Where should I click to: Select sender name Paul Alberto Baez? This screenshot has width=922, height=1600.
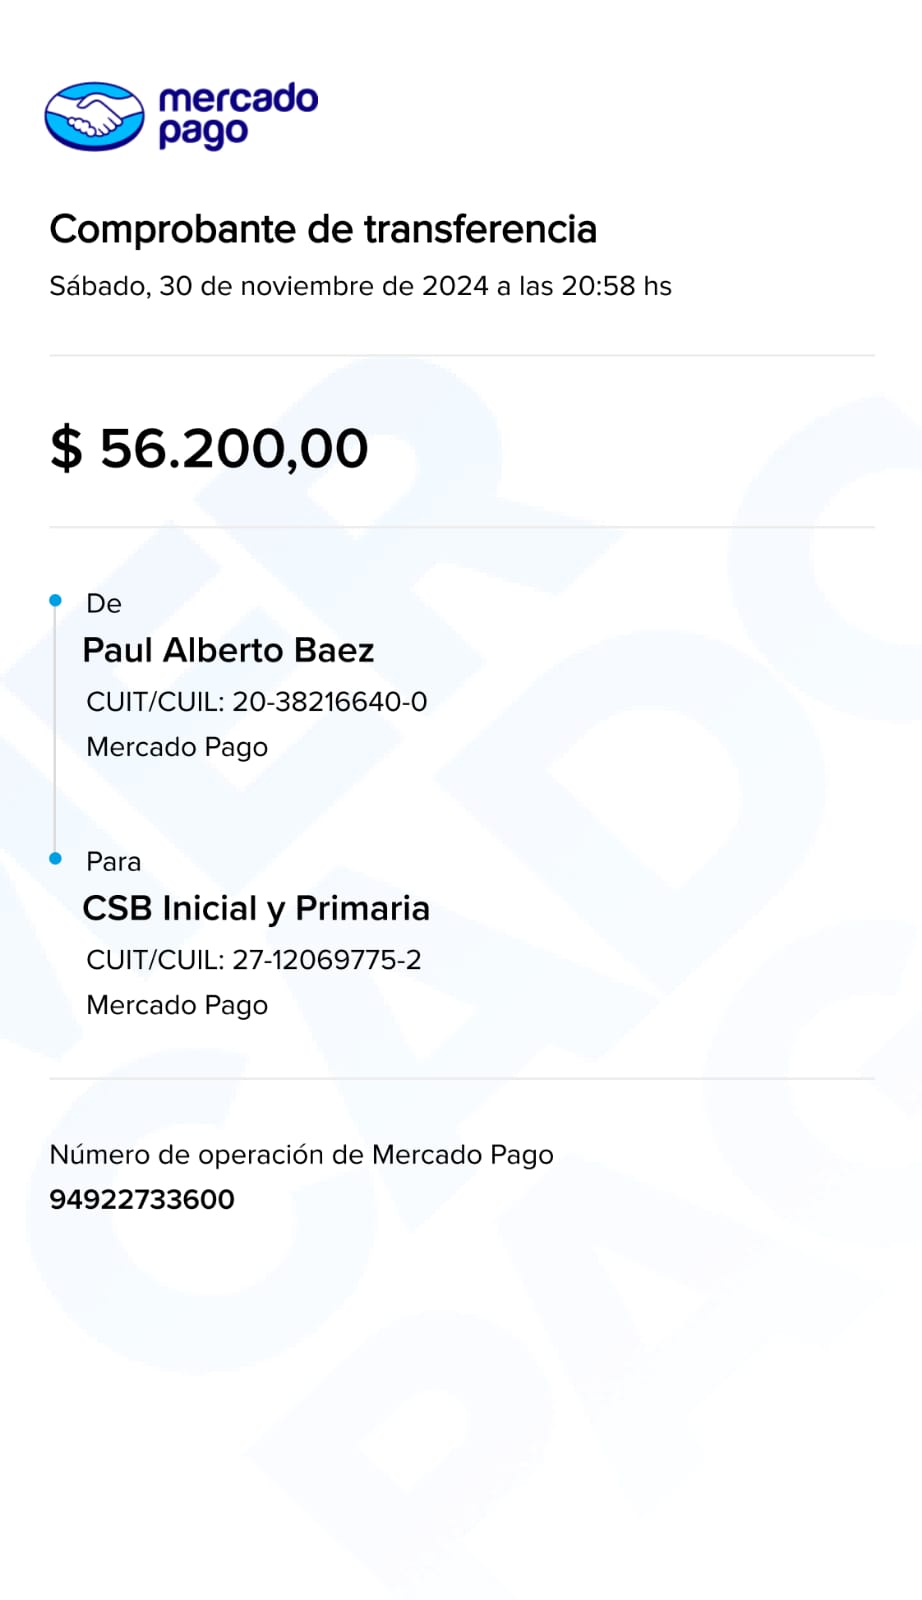click(x=228, y=650)
